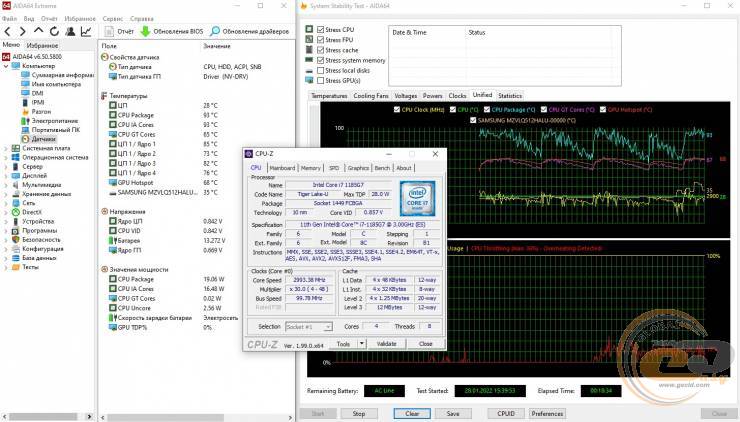Click the Отчёт report toolbar button
Image resolution: width=740 pixels, height=422 pixels.
119,32
